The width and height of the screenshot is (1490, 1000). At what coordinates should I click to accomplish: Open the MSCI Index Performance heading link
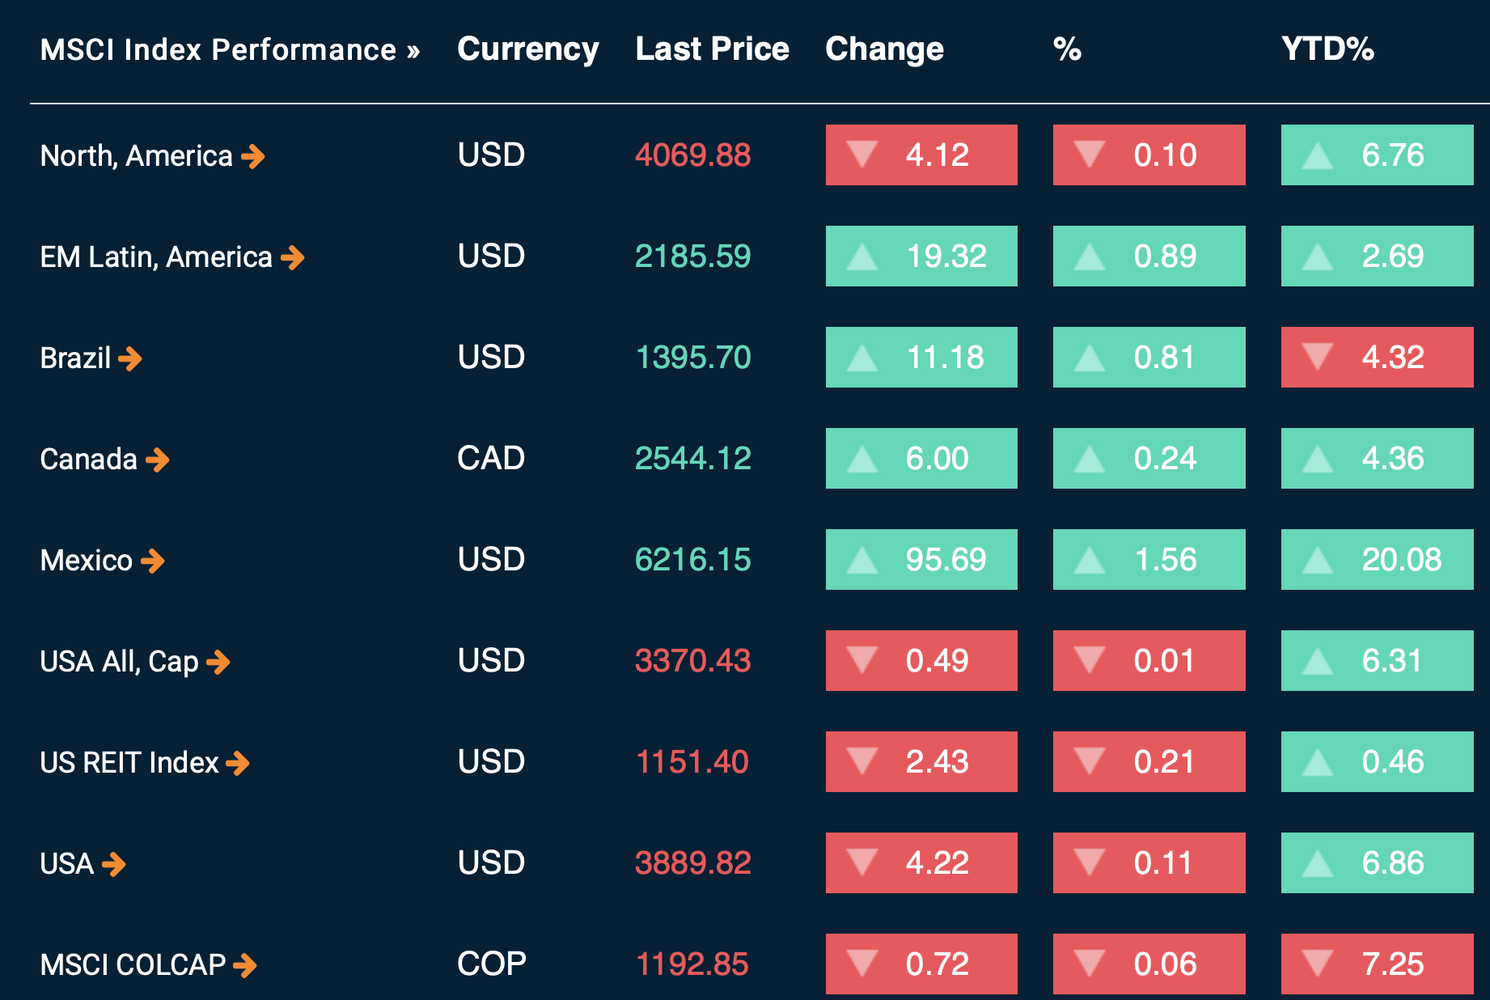[x=229, y=50]
